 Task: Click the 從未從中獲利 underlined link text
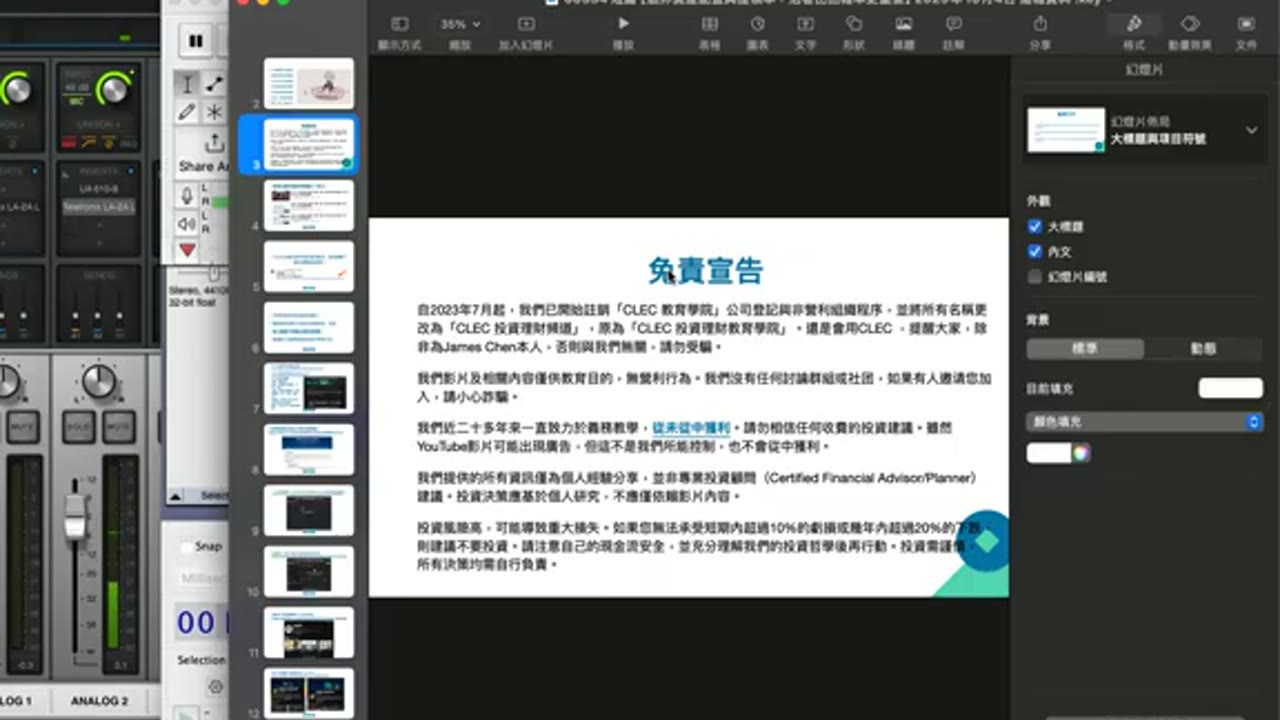pos(691,427)
